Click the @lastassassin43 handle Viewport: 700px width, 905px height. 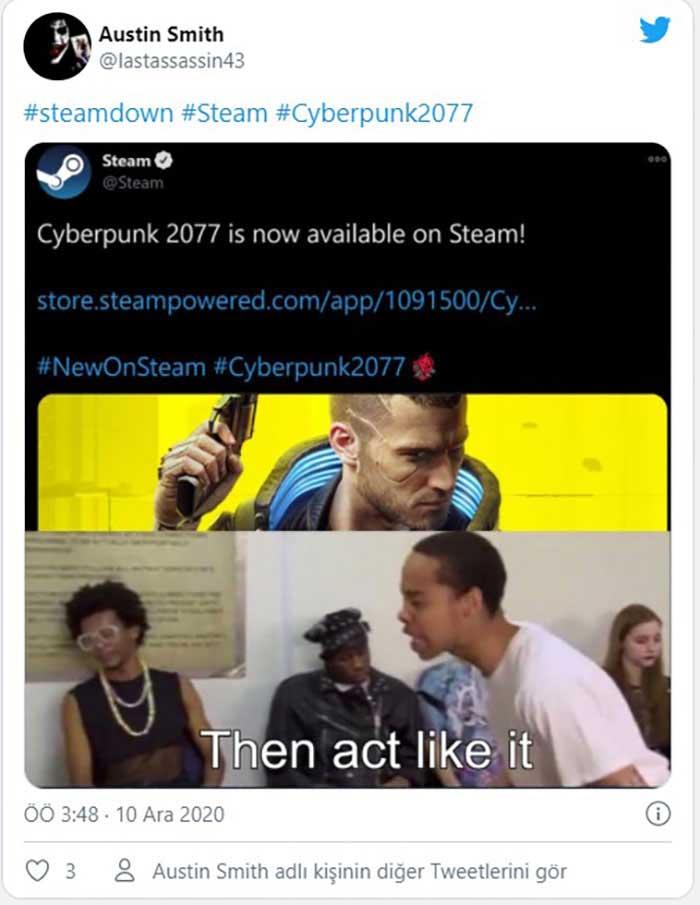point(172,61)
